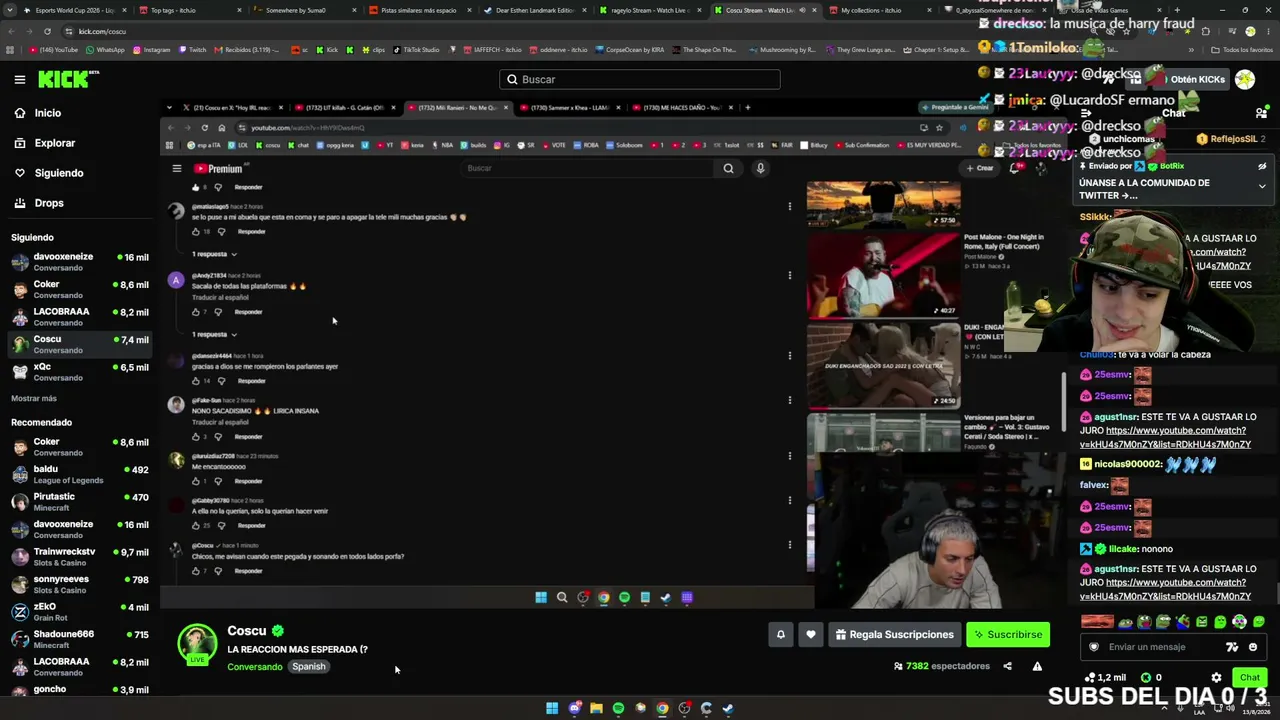
Task: Open Post Malone concert video thumbnail
Action: click(x=884, y=276)
